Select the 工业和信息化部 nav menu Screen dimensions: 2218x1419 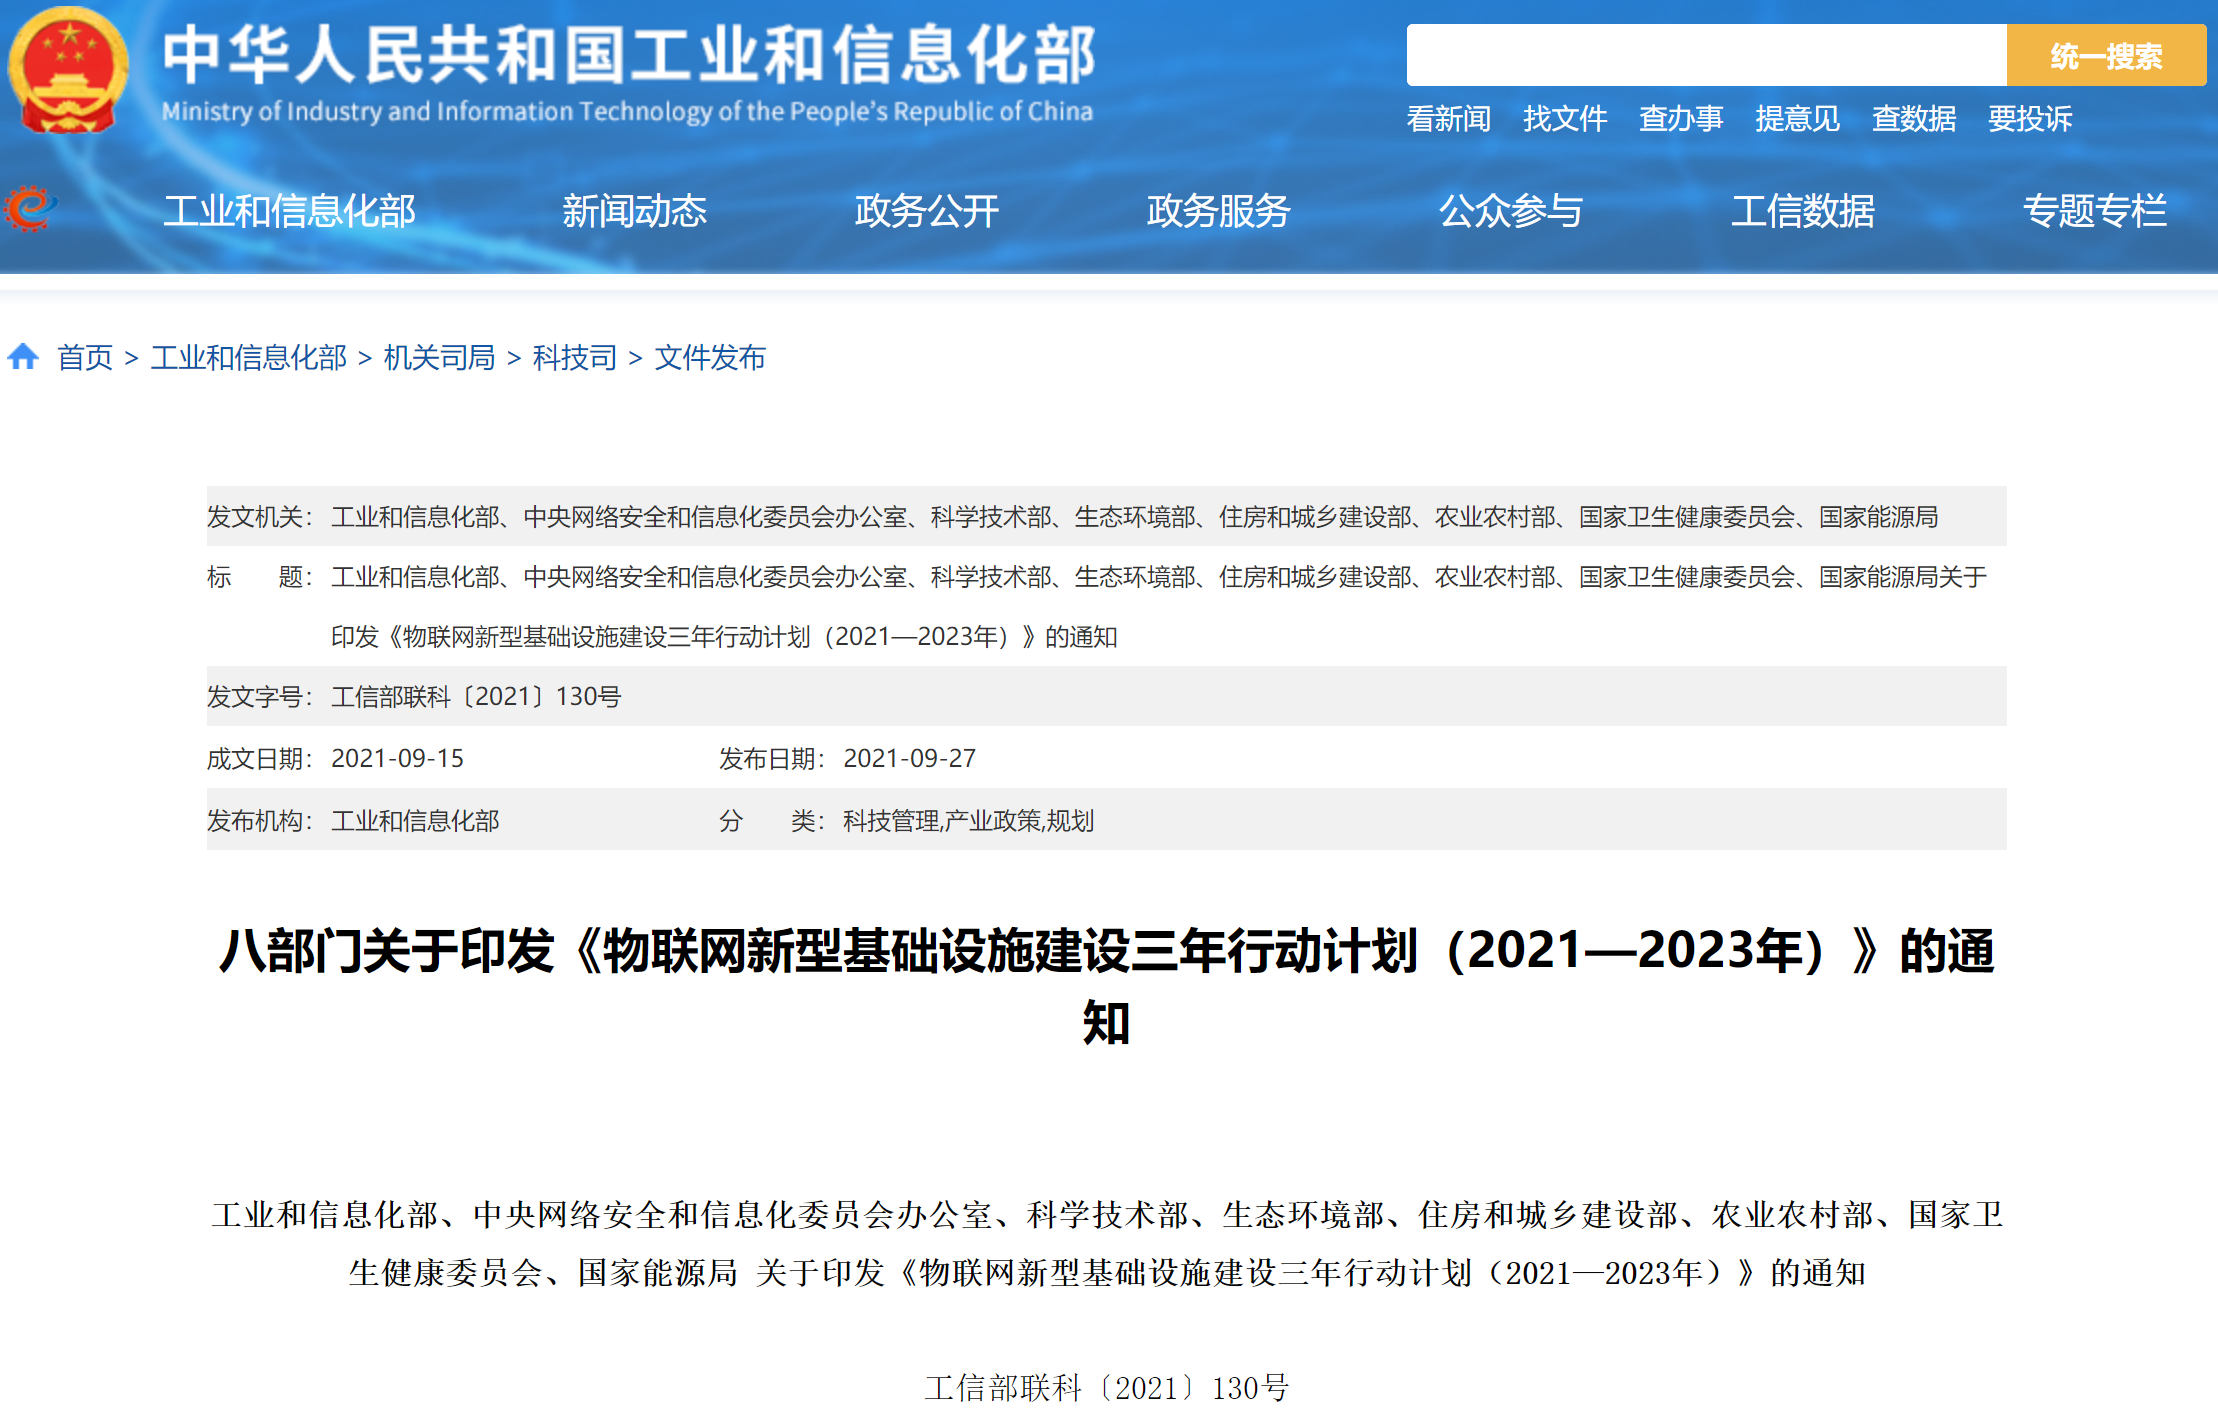click(x=289, y=211)
